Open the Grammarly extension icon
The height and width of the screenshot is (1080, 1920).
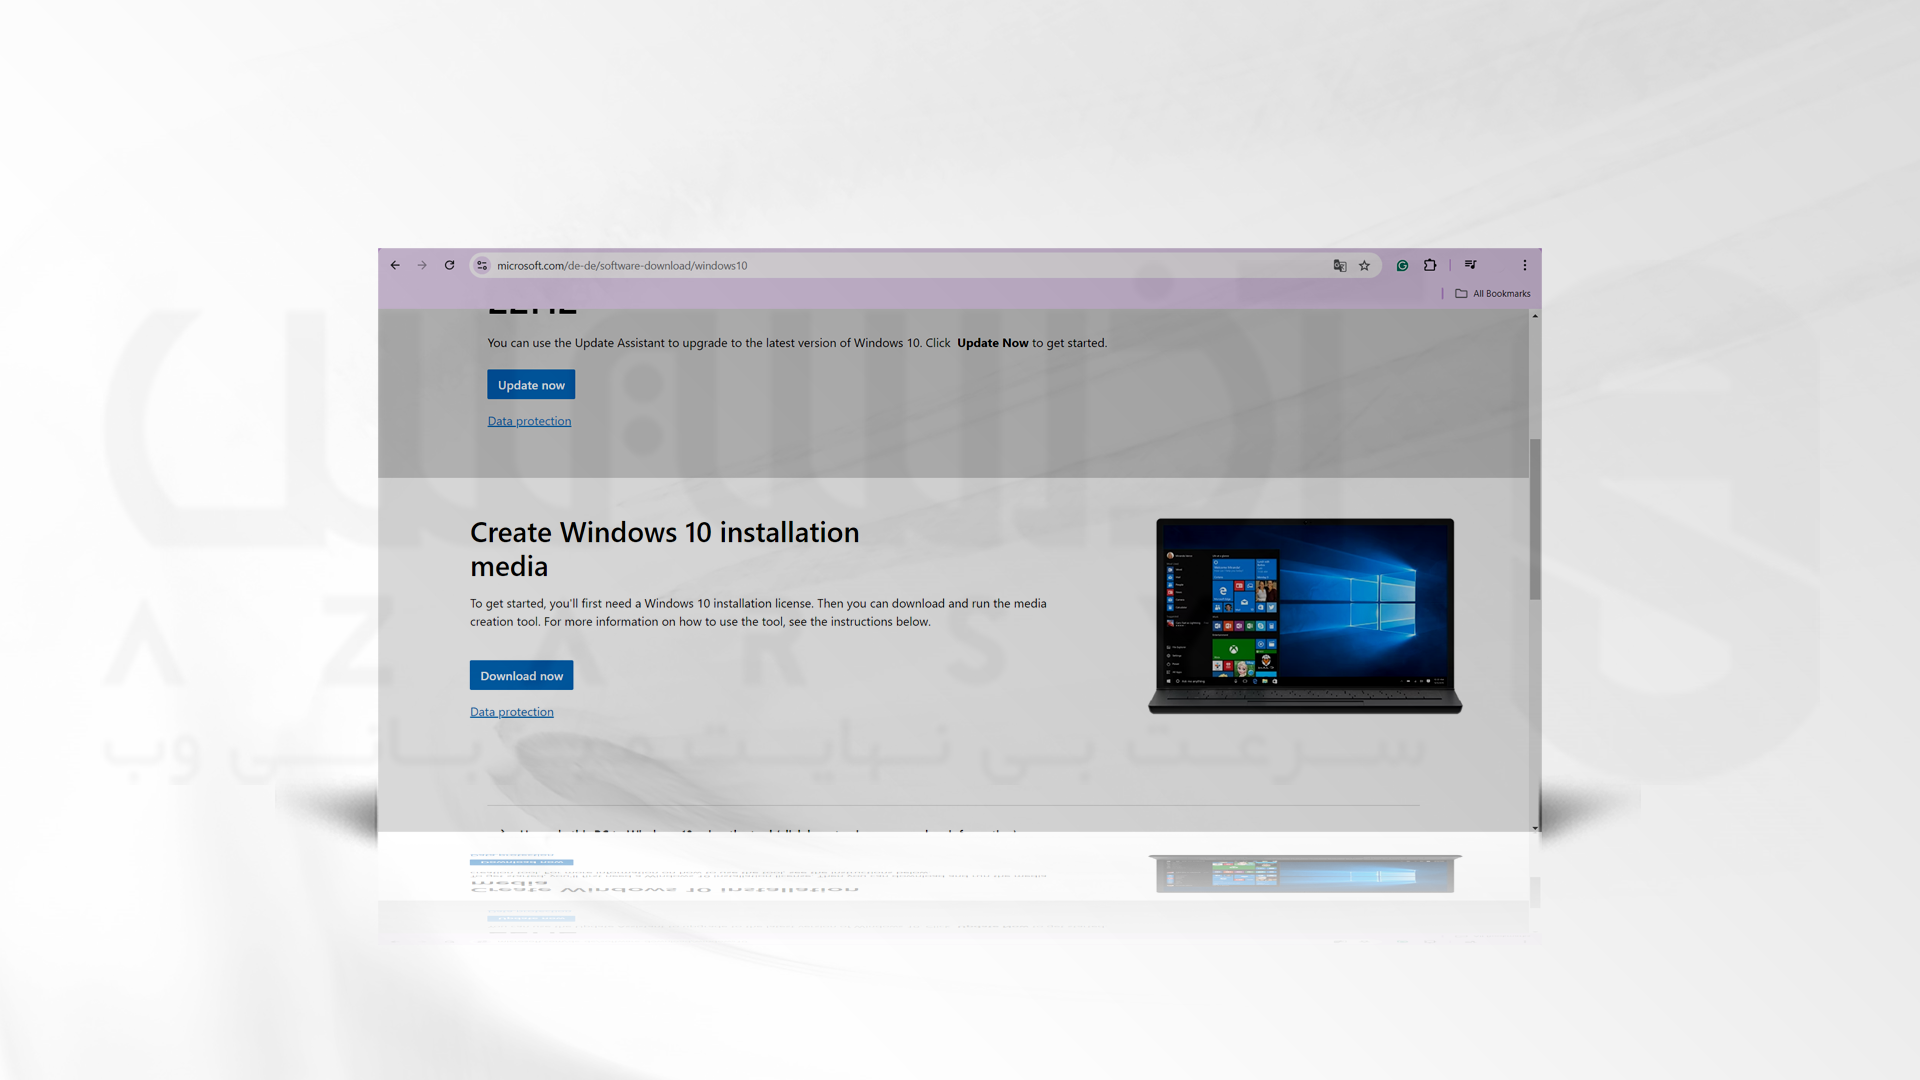1402,265
